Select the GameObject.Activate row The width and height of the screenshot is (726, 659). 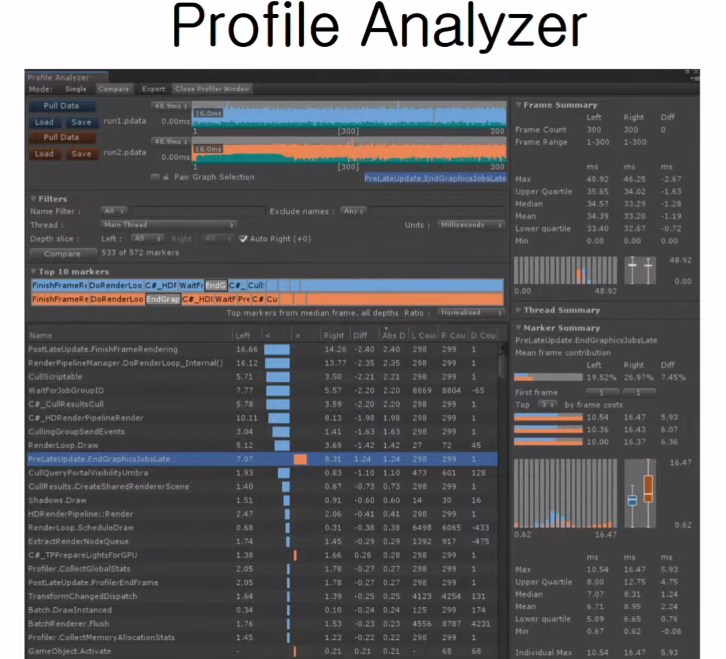tap(262, 651)
